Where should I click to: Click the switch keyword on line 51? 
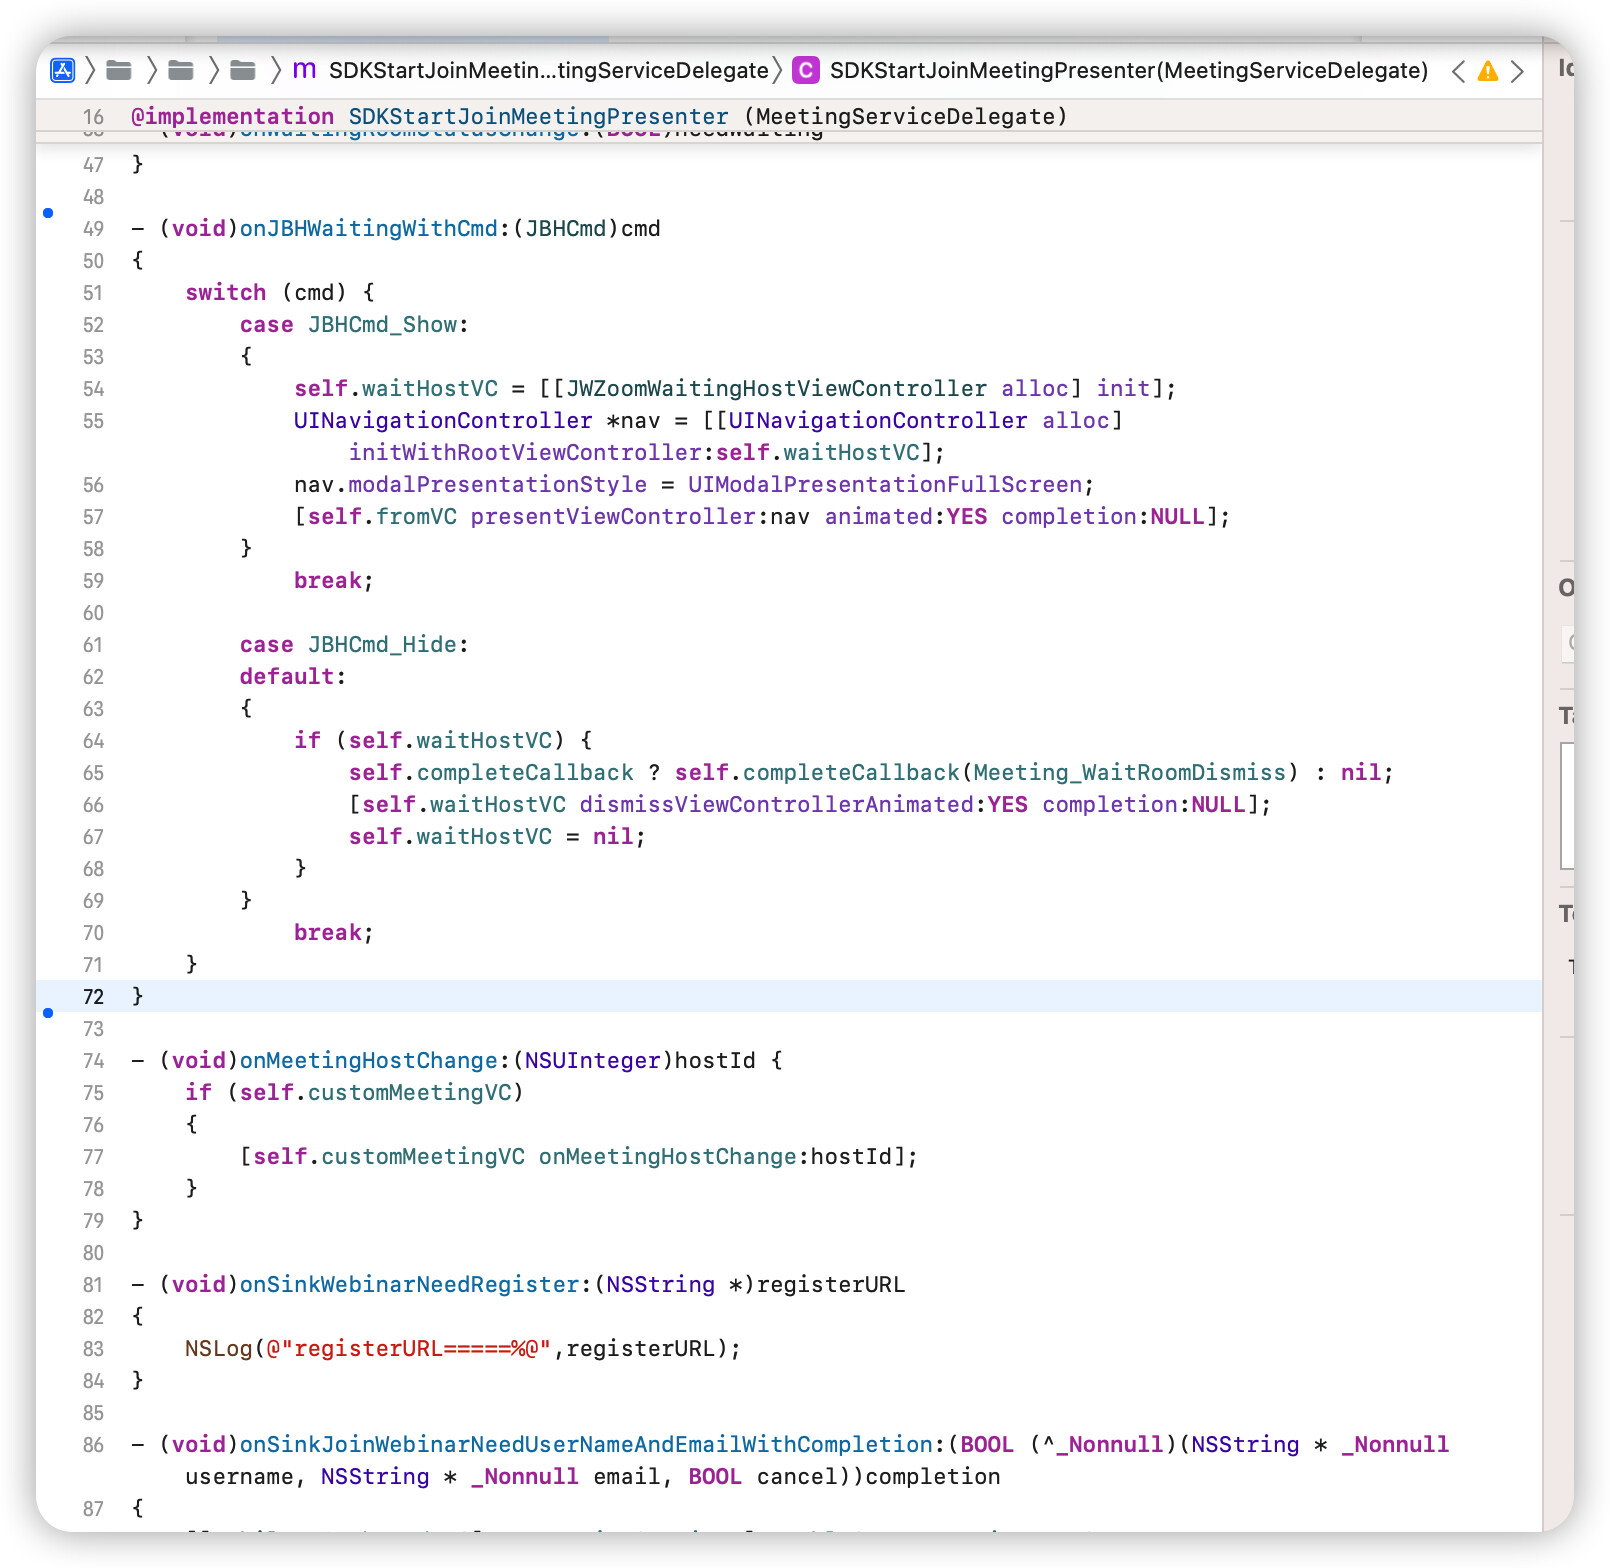(x=226, y=293)
